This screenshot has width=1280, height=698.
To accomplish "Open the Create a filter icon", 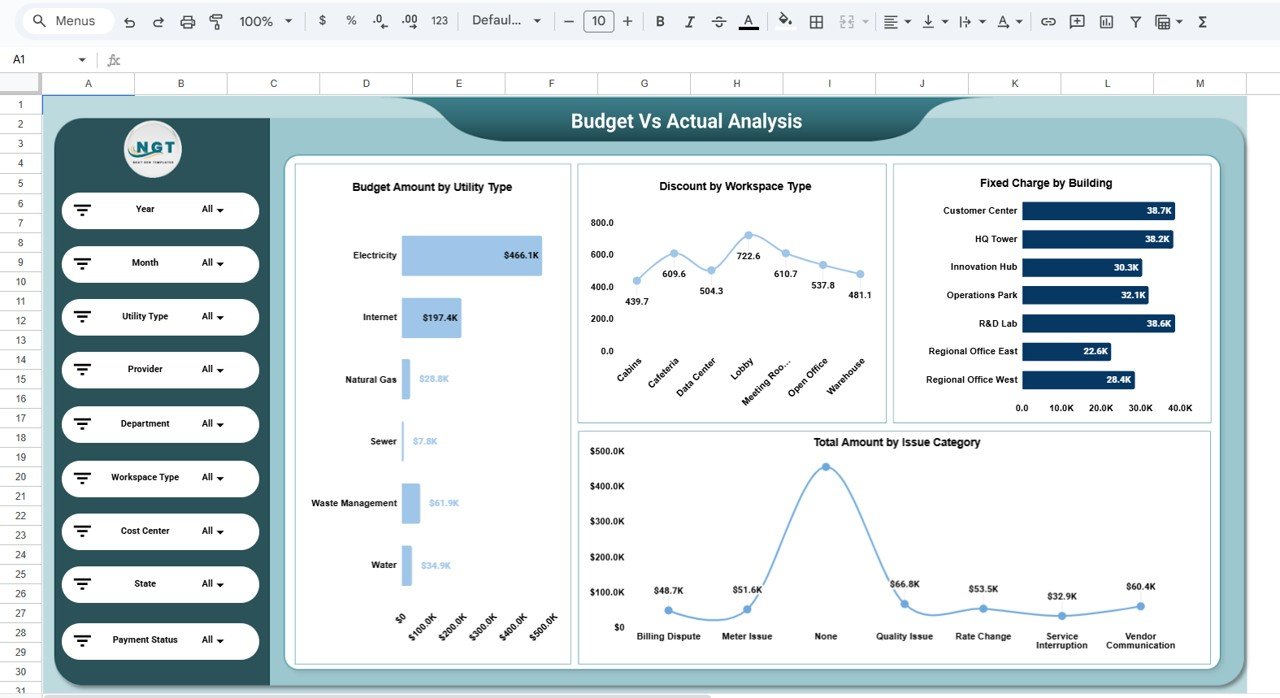I will coord(1135,20).
